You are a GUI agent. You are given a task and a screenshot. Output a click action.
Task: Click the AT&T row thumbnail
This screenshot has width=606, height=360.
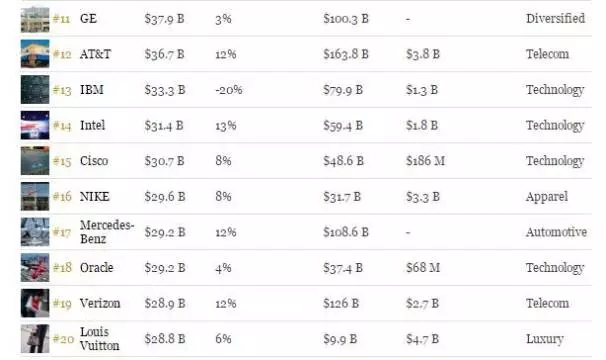pos(35,54)
